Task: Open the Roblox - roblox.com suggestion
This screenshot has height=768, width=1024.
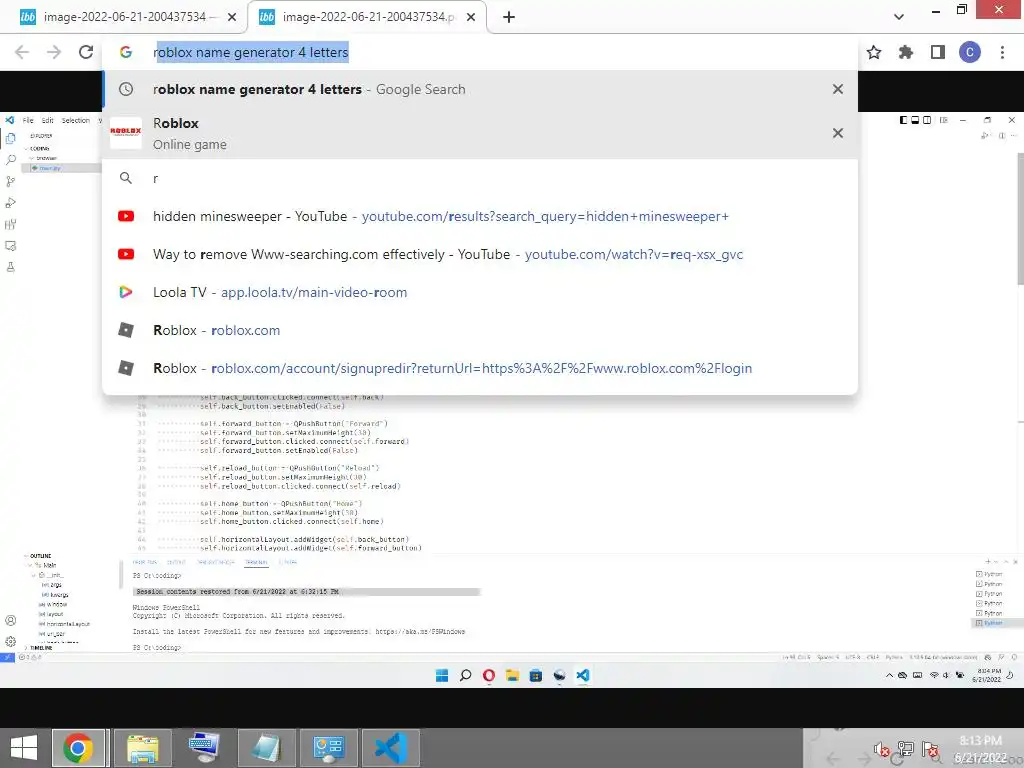Action: coord(480,330)
